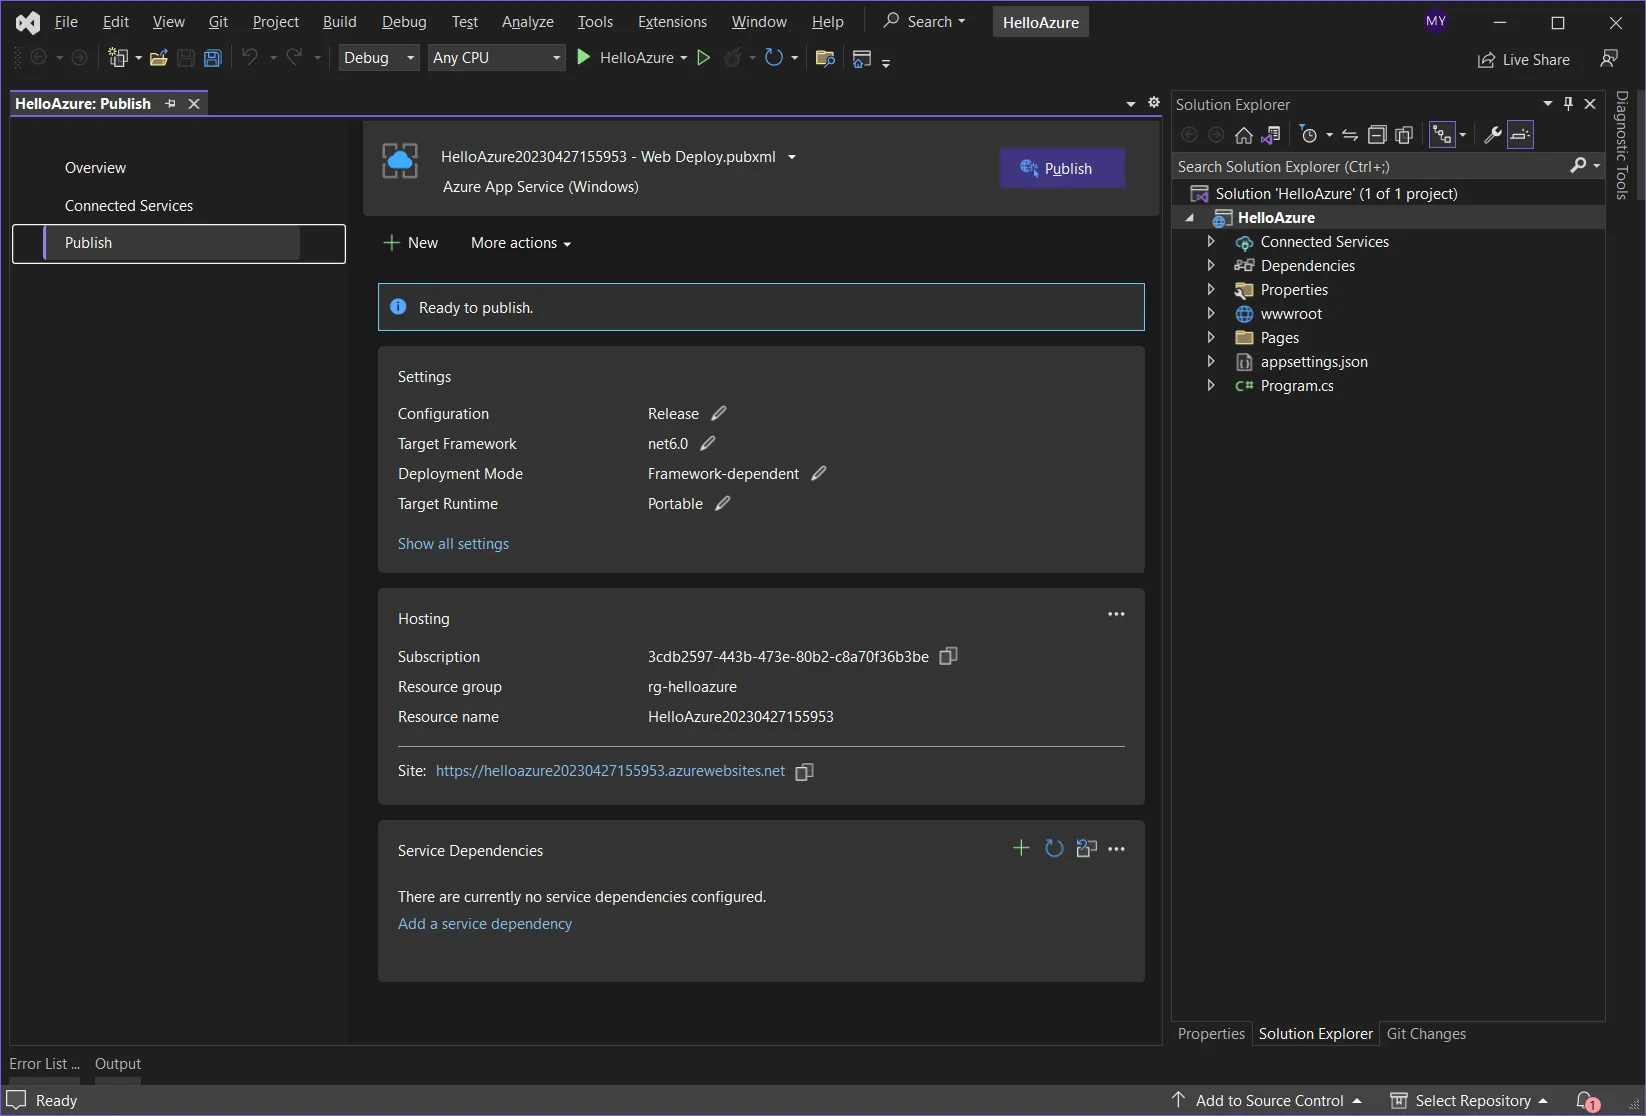Viewport: 1646px width, 1116px height.
Task: Open Debug configuration dropdown
Action: point(379,58)
